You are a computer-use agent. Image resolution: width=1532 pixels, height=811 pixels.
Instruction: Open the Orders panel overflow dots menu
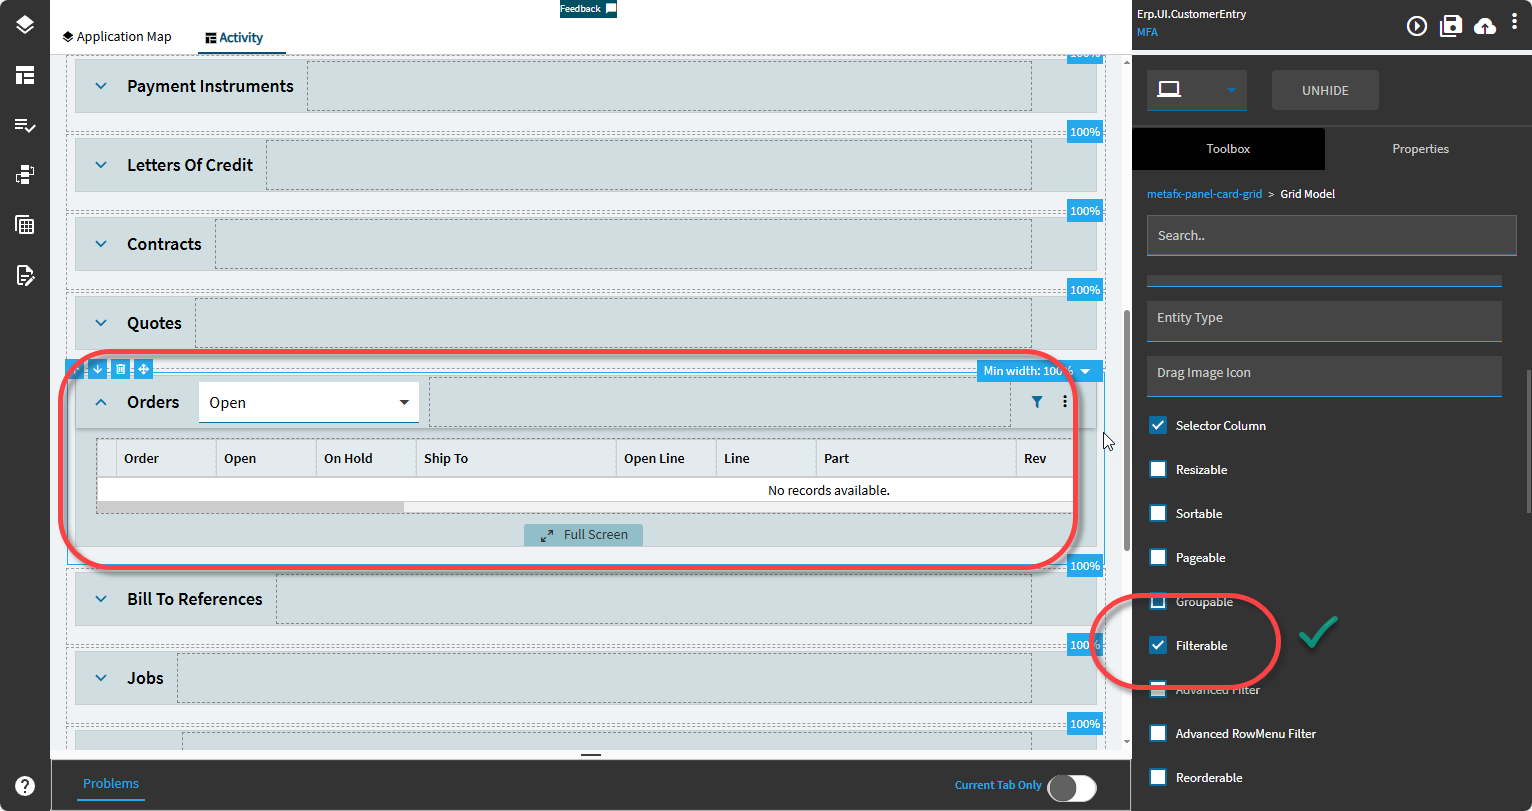[x=1065, y=402]
